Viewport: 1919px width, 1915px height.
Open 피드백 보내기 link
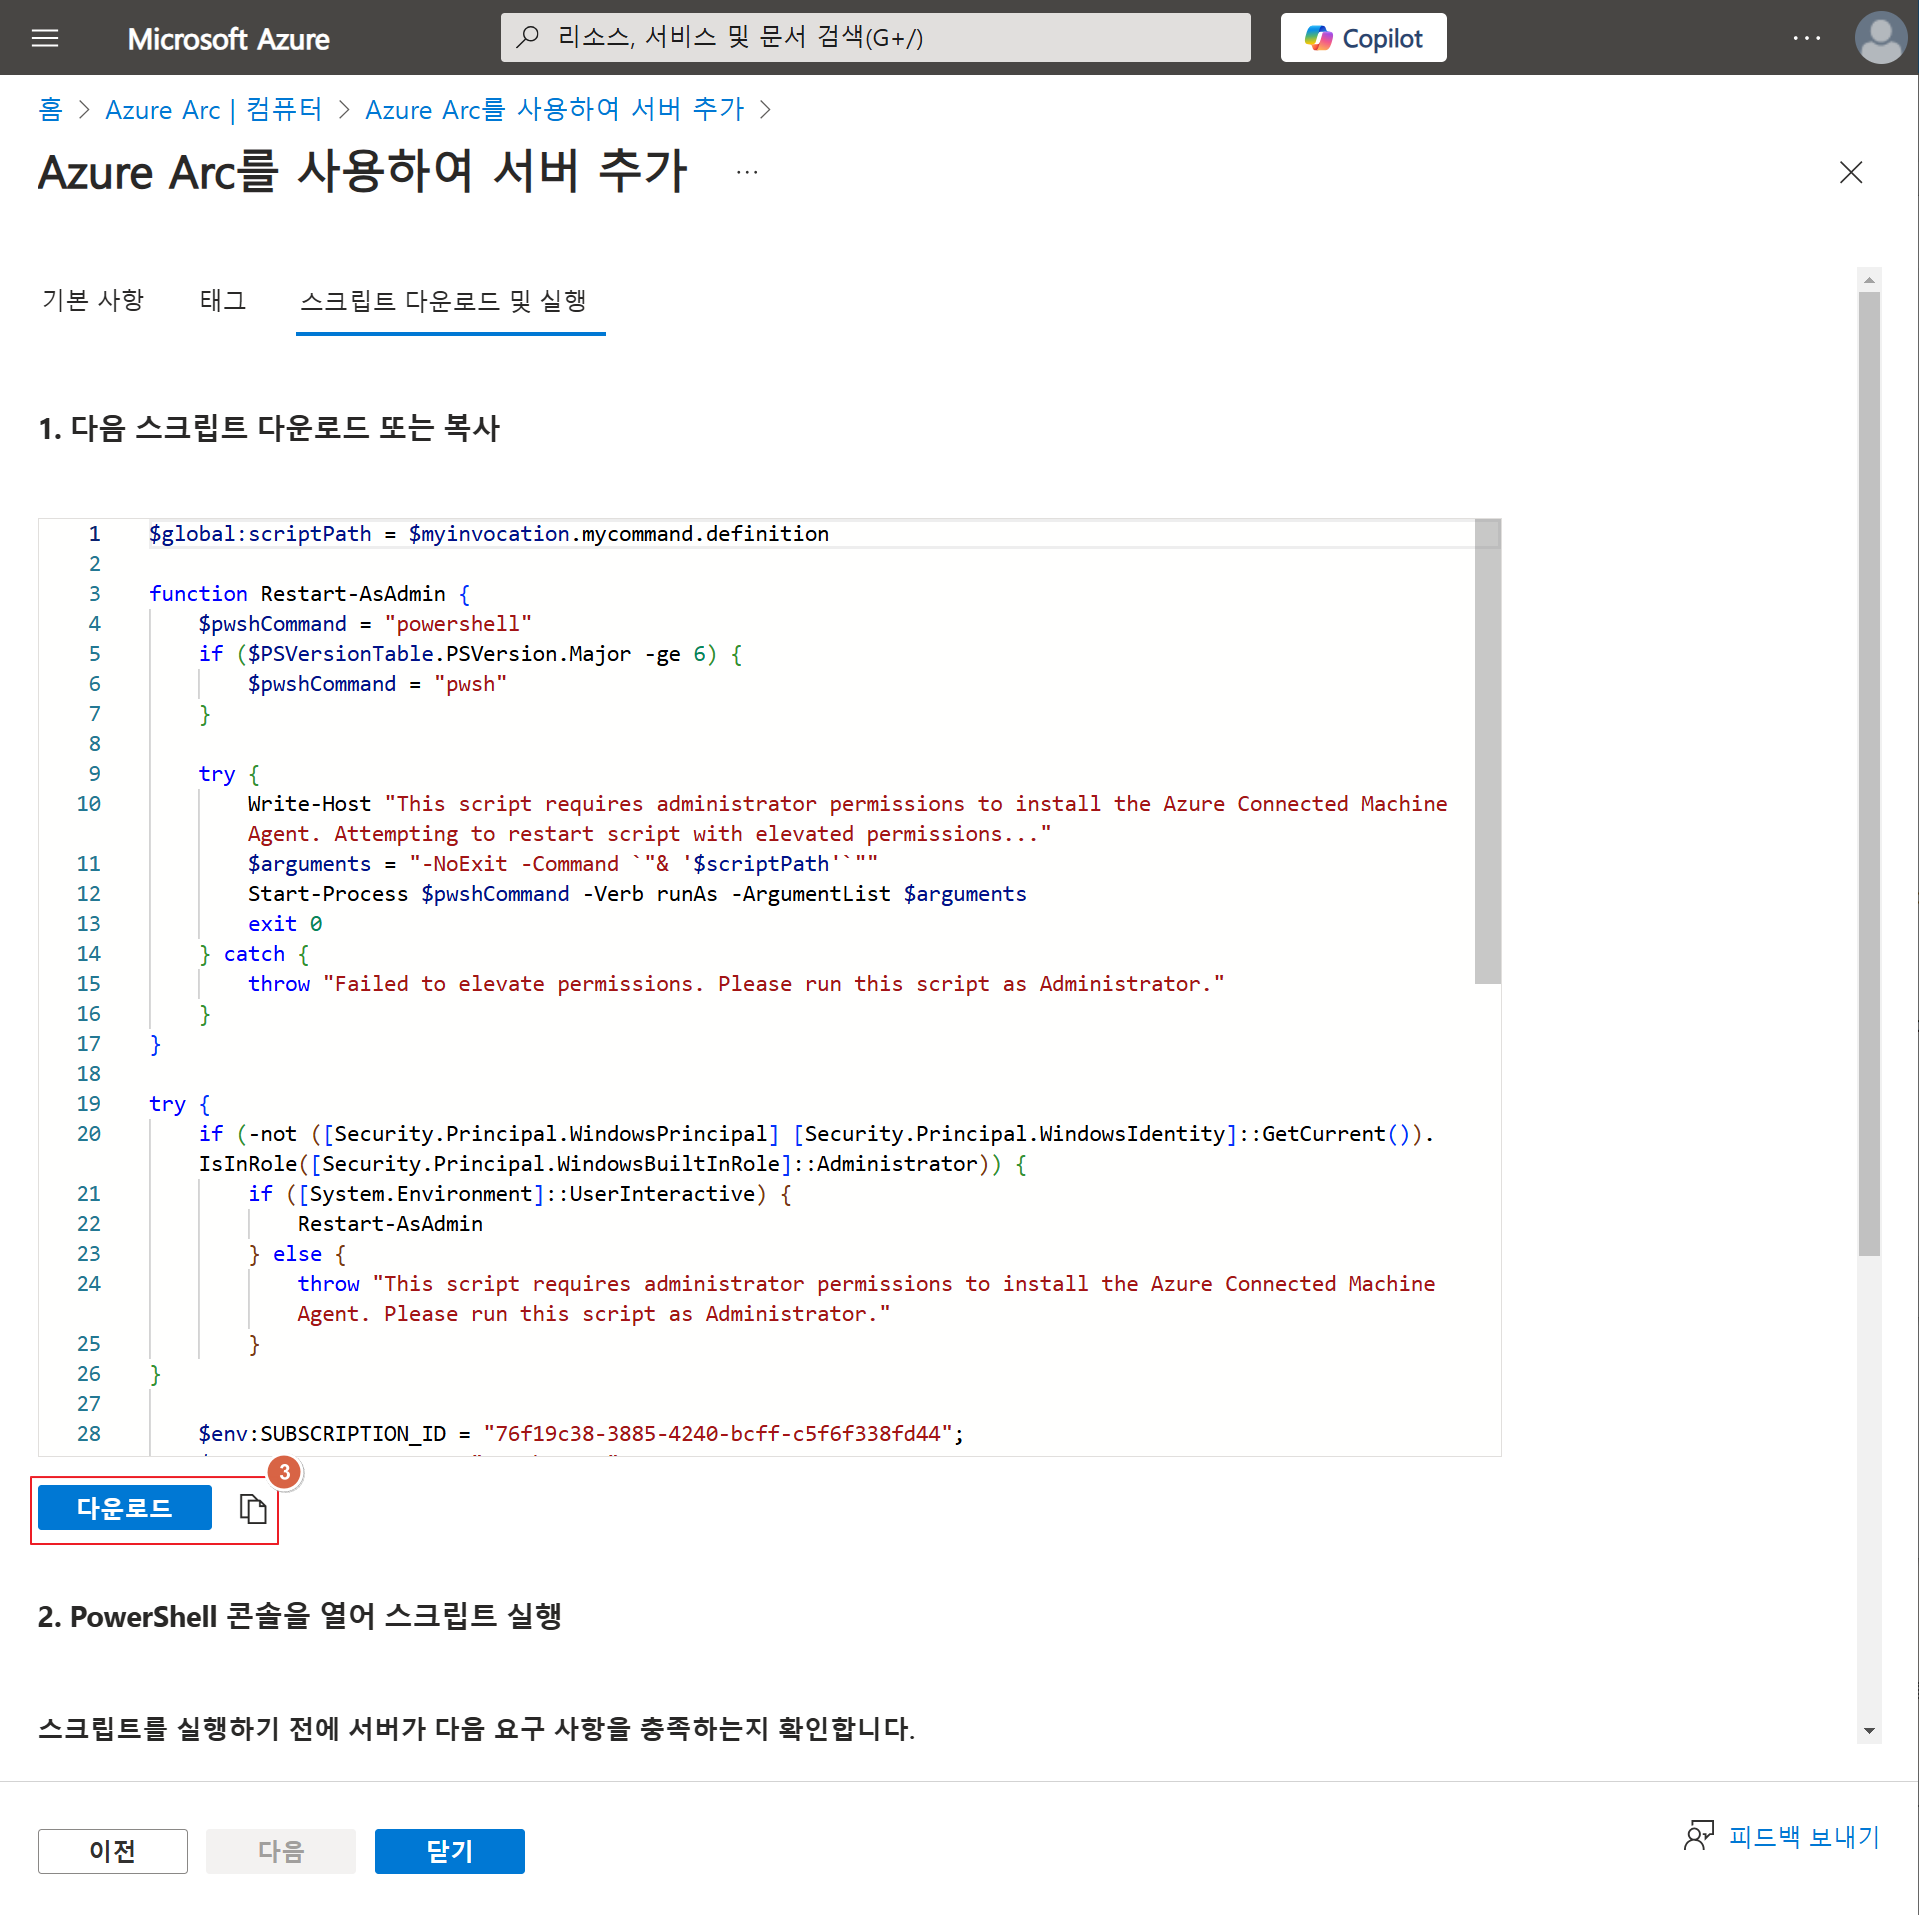(1804, 1837)
